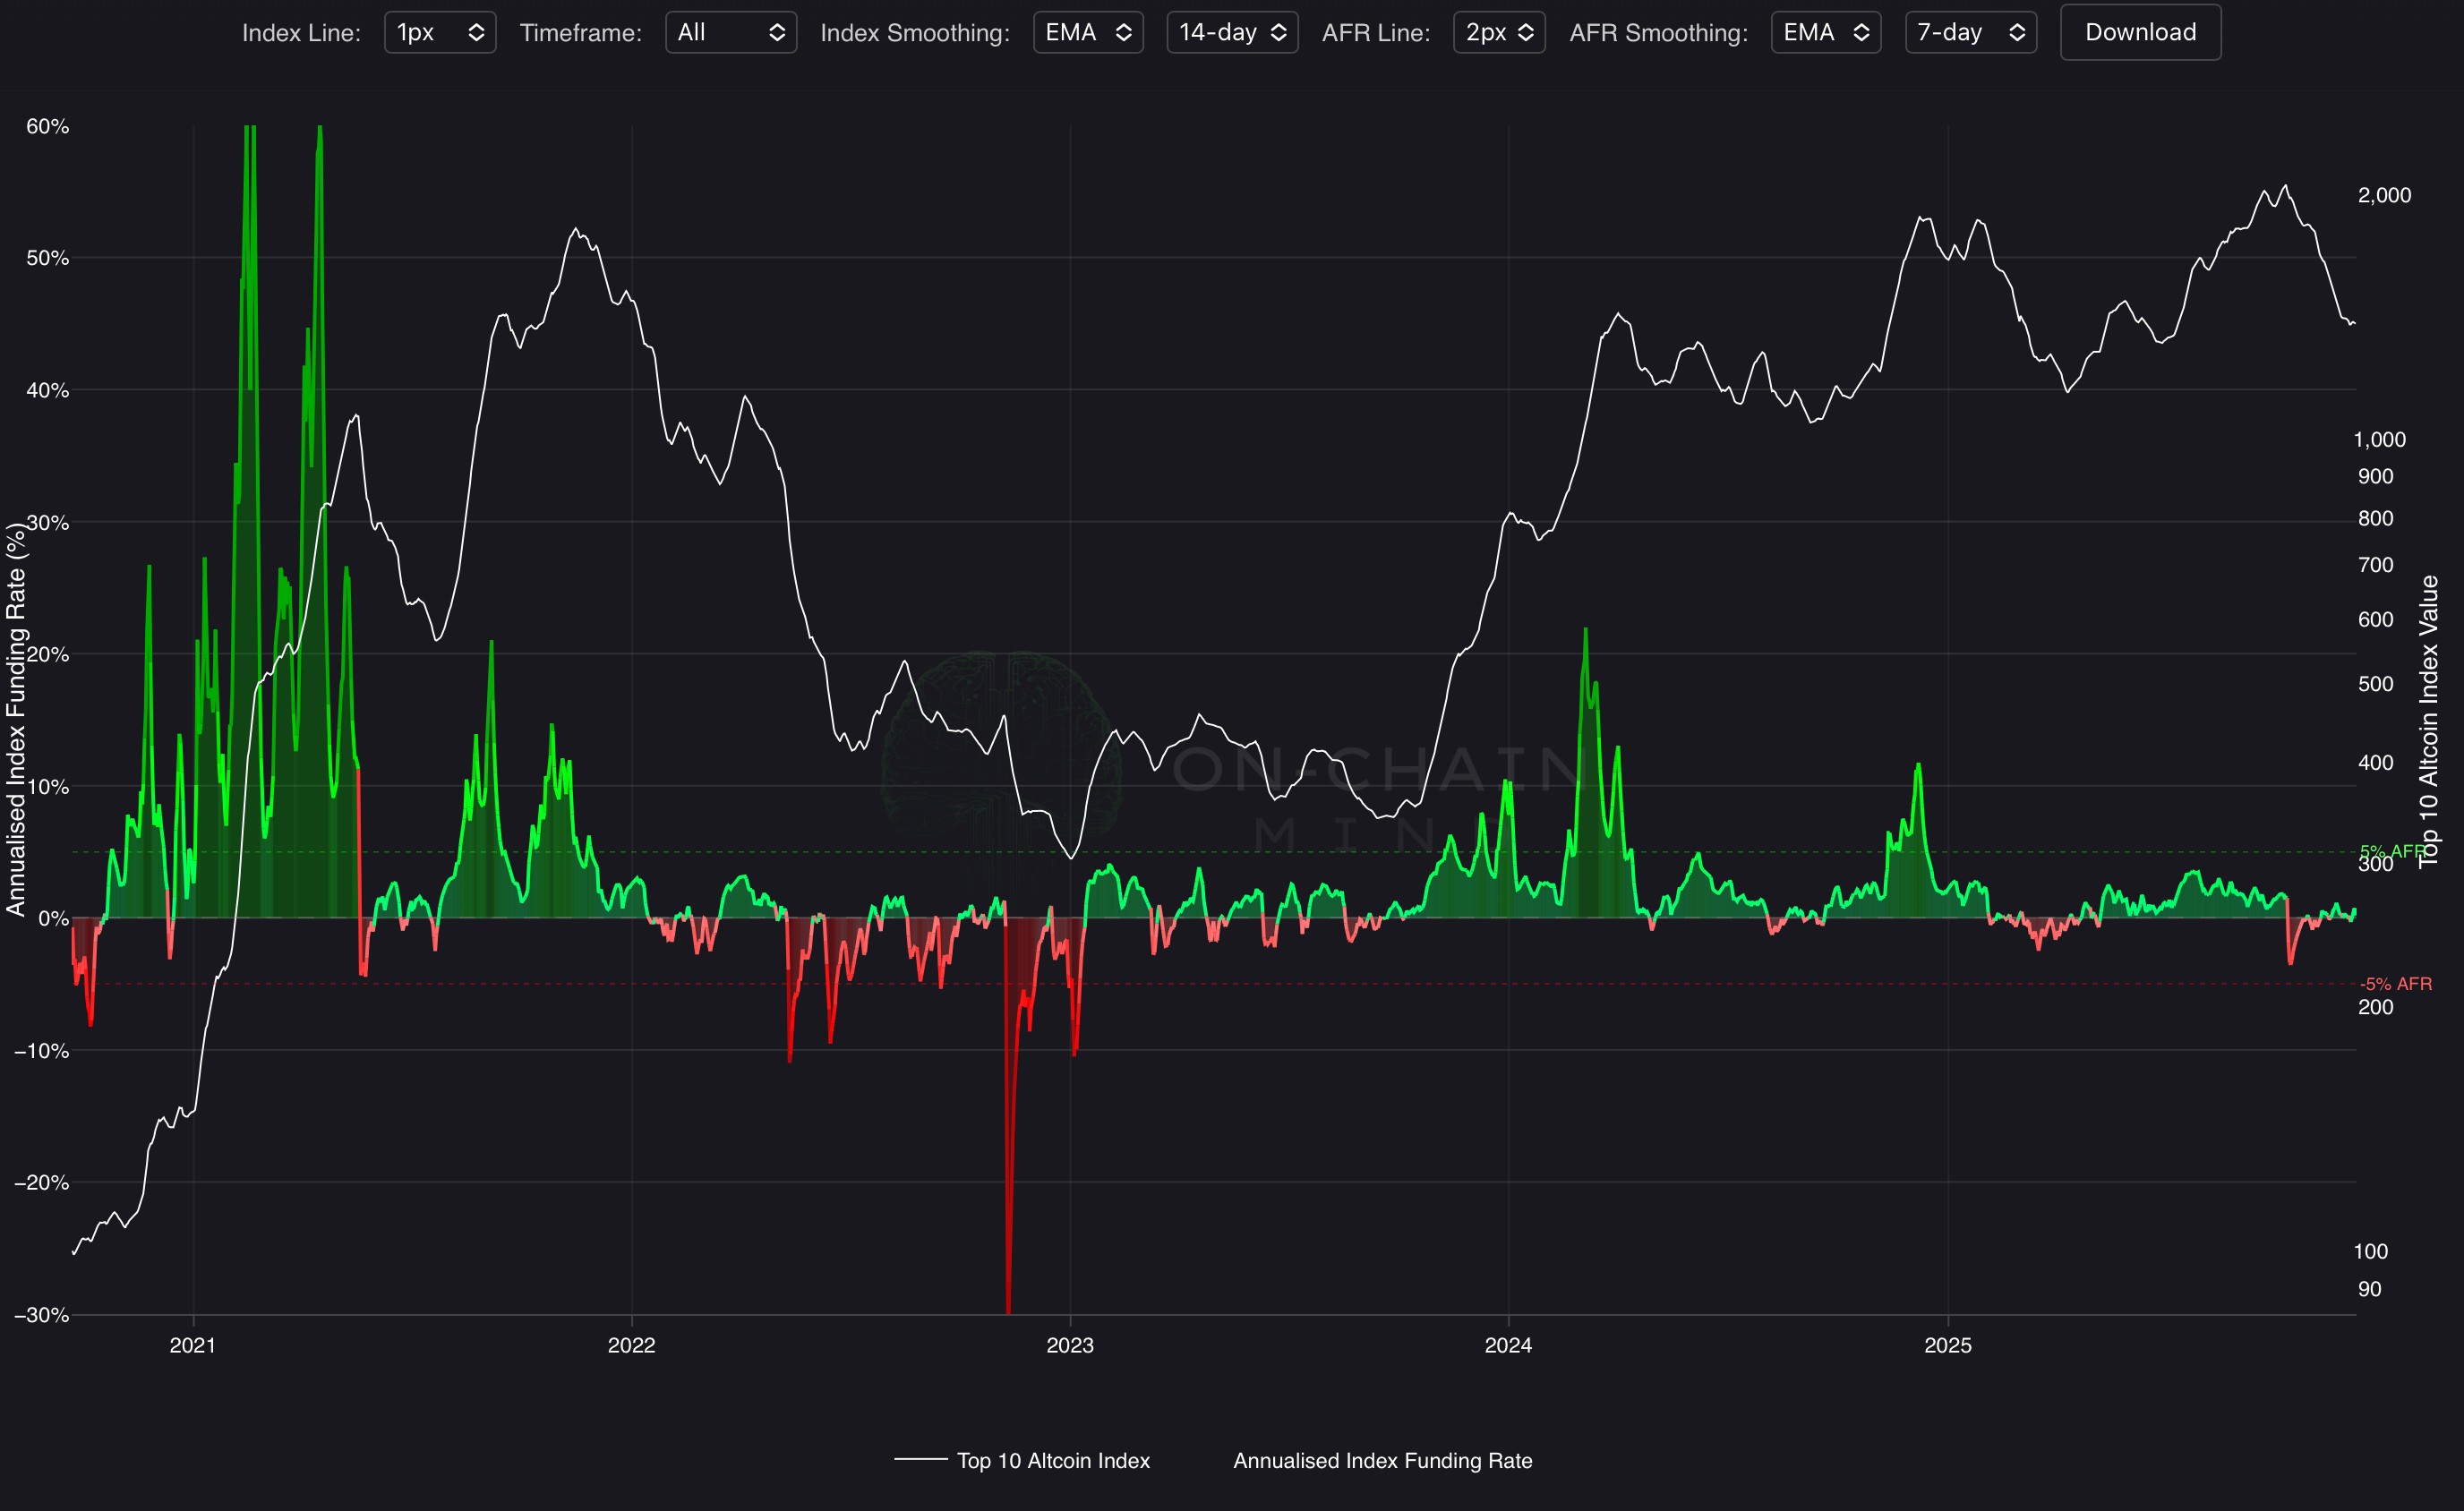Click the Download button
The image size is (2464, 1511).
click(2140, 32)
